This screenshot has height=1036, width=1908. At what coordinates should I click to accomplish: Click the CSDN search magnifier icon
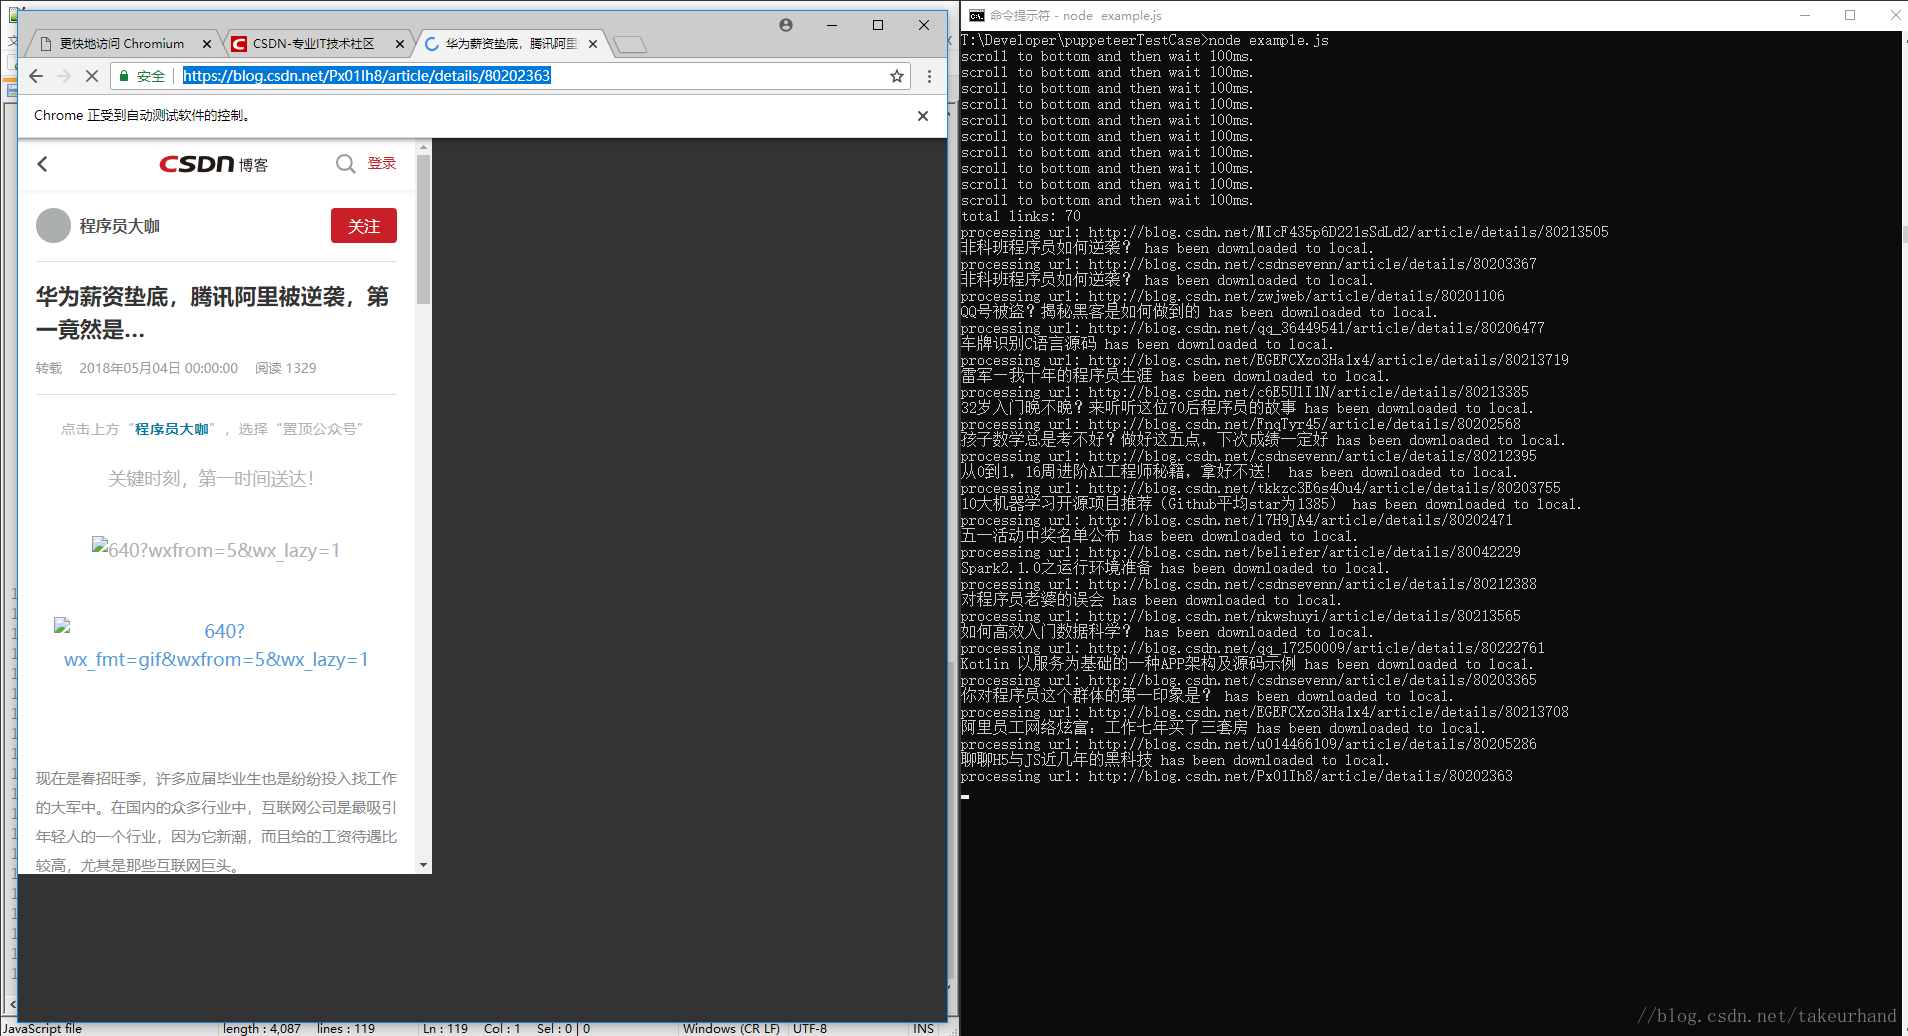tap(345, 164)
